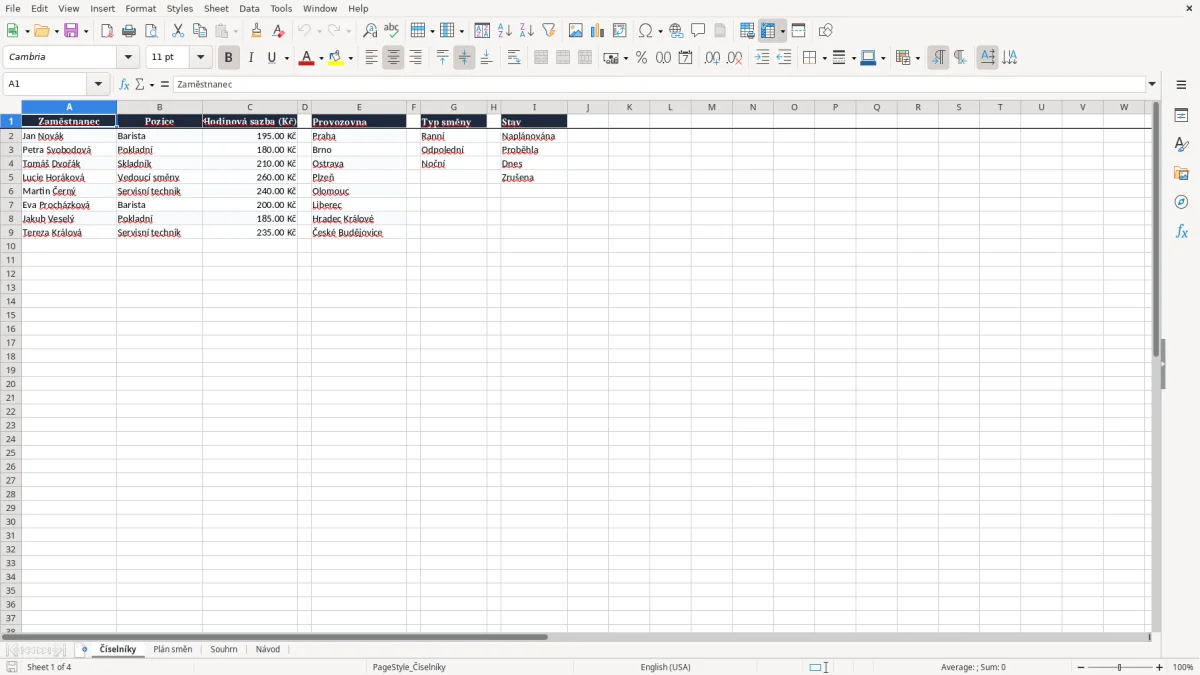Screen dimensions: 1200x675
Task: Click the Print icon in toolbar
Action: [x=129, y=31]
